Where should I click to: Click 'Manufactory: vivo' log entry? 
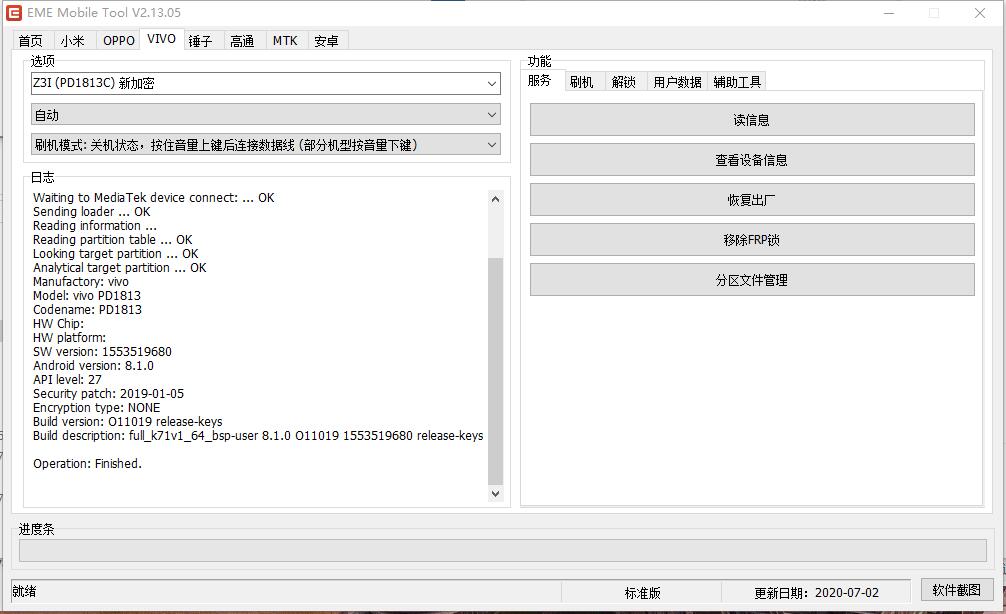(80, 282)
